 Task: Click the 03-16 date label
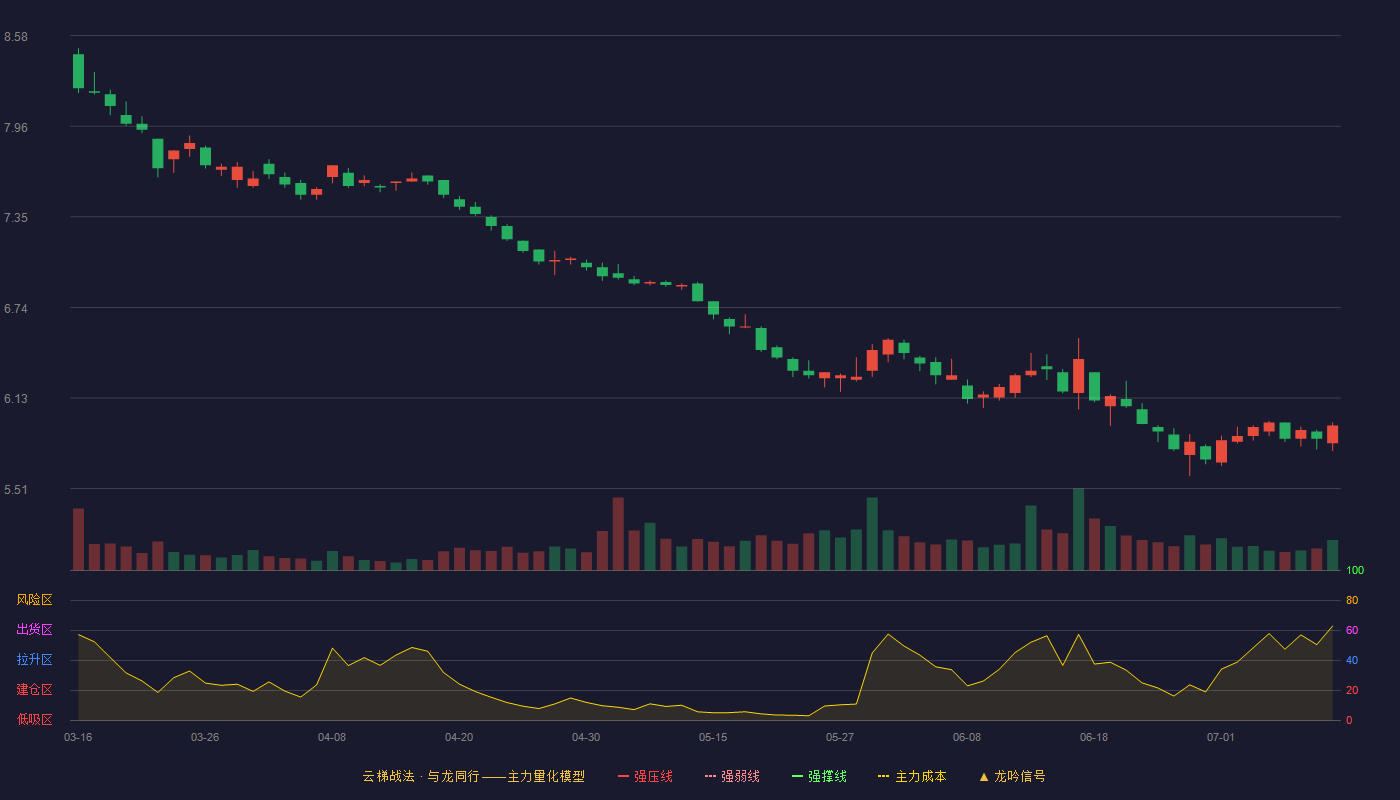(78, 737)
